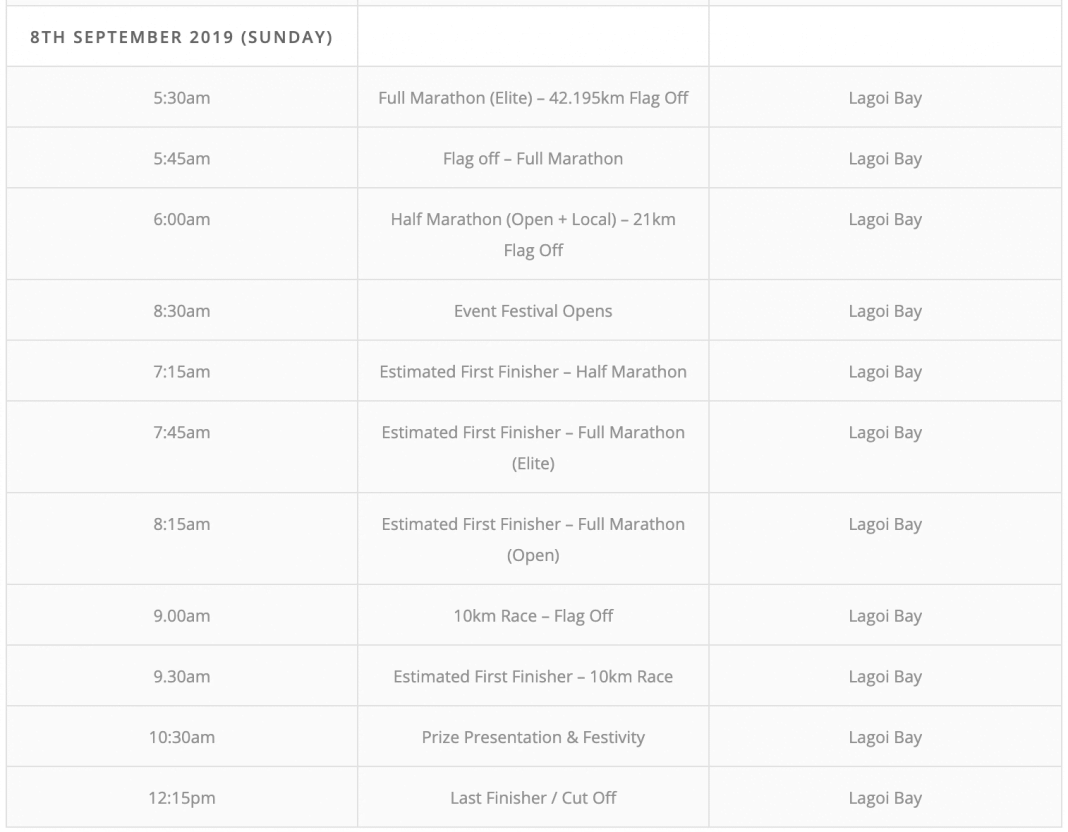Image resolution: width=1068 pixels, height=832 pixels.
Task: Select Estimated First Finisher Full Marathon (Elite)
Action: click(x=533, y=447)
